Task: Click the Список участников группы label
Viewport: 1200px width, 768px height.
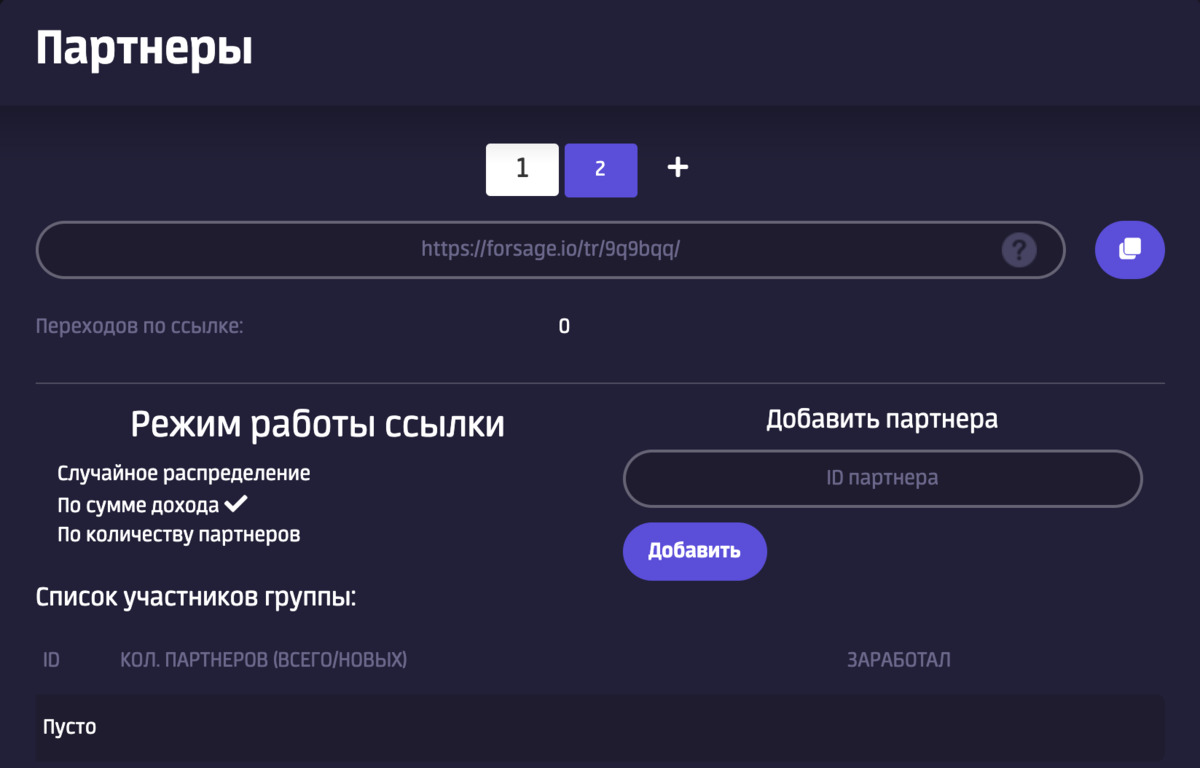Action: [x=196, y=599]
